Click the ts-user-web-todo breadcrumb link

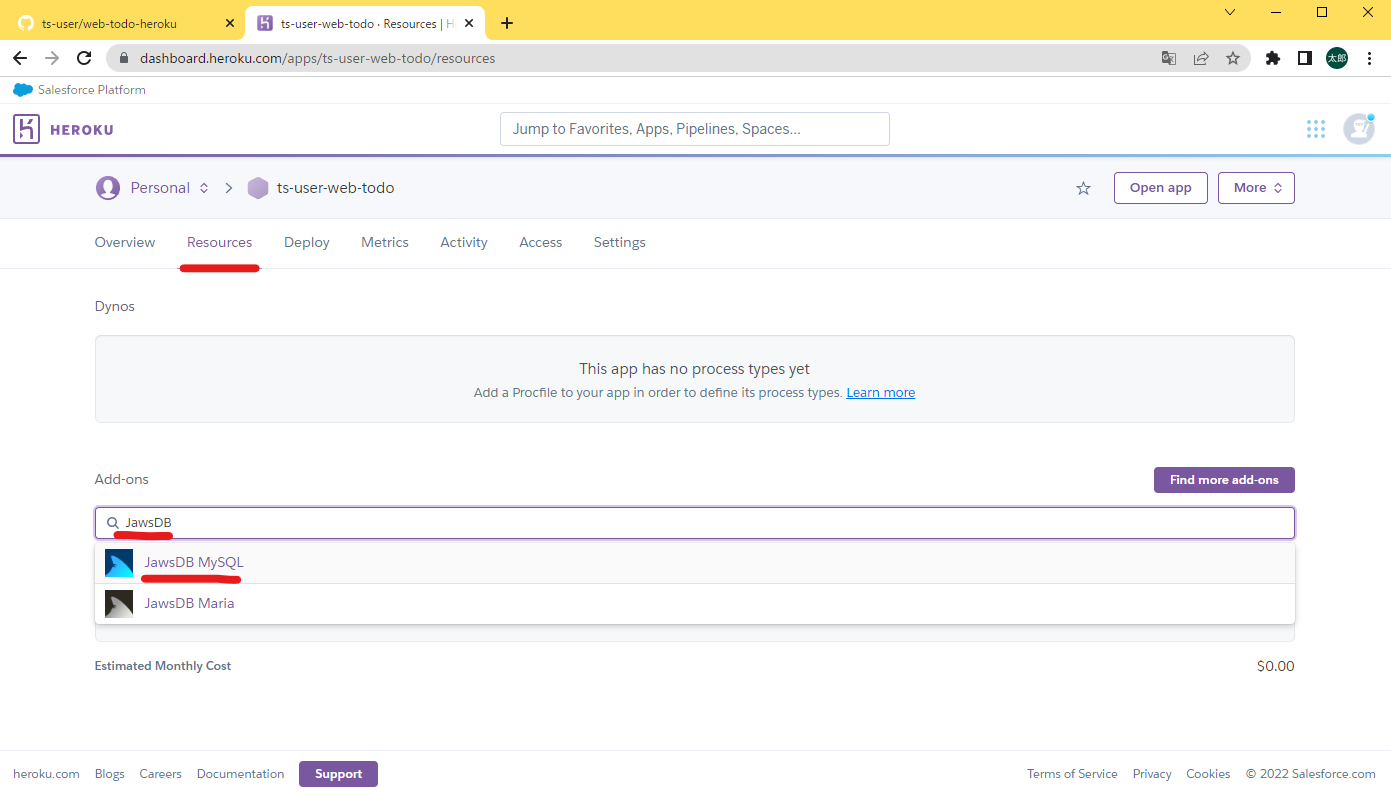[x=335, y=188]
